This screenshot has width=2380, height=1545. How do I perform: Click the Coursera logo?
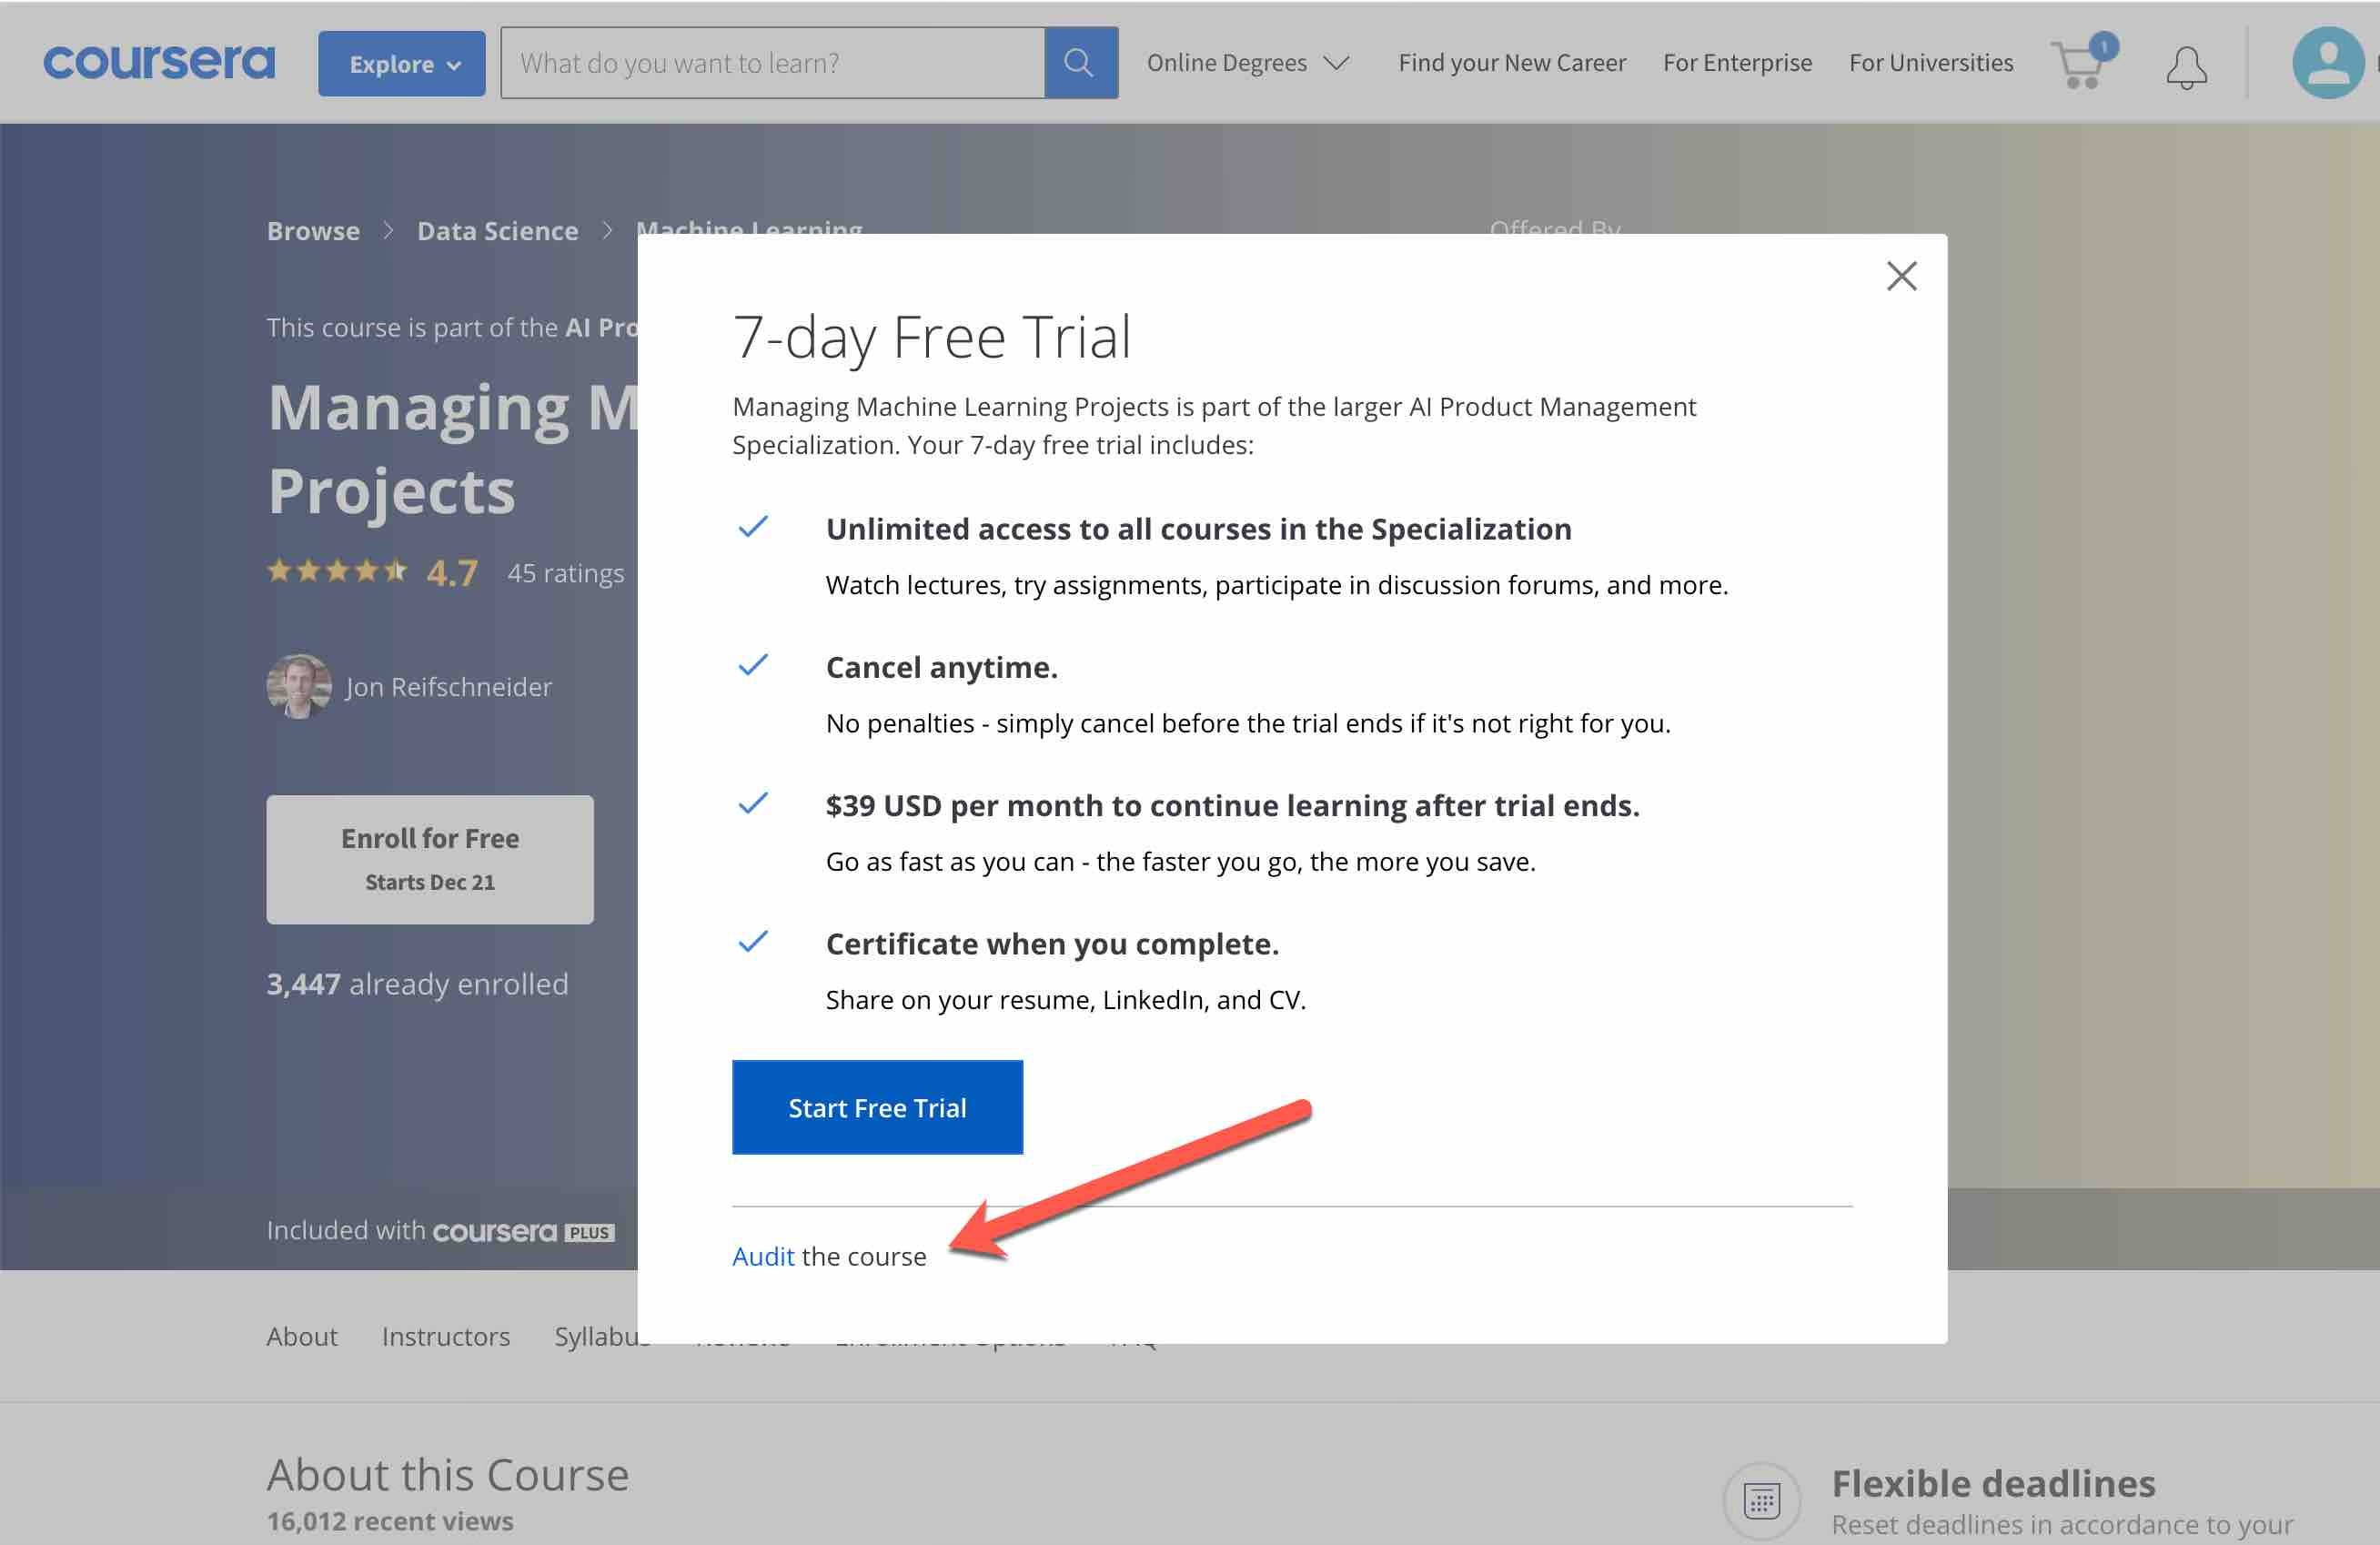pyautogui.click(x=158, y=62)
